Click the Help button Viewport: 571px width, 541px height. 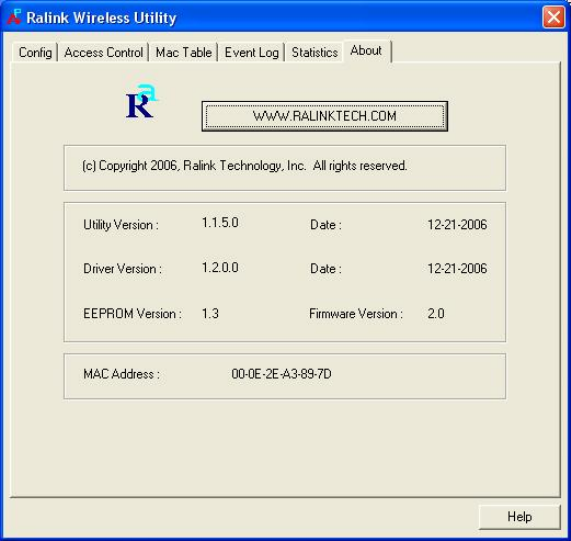coord(520,517)
